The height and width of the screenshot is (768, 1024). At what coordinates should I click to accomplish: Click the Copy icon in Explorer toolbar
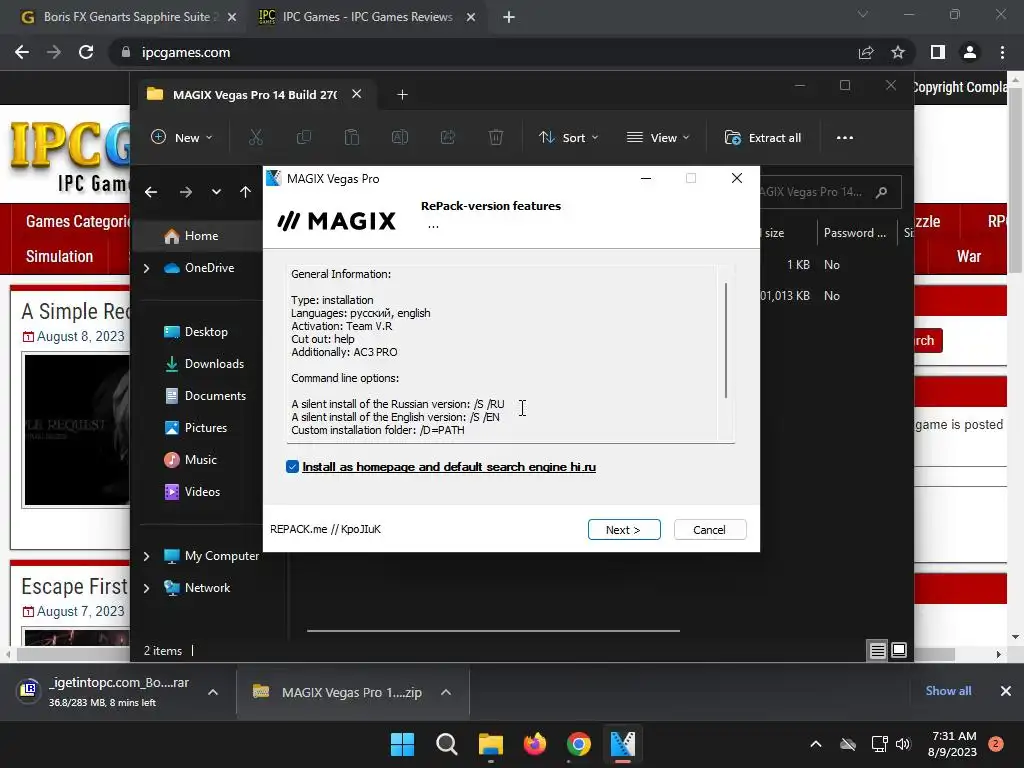[304, 138]
